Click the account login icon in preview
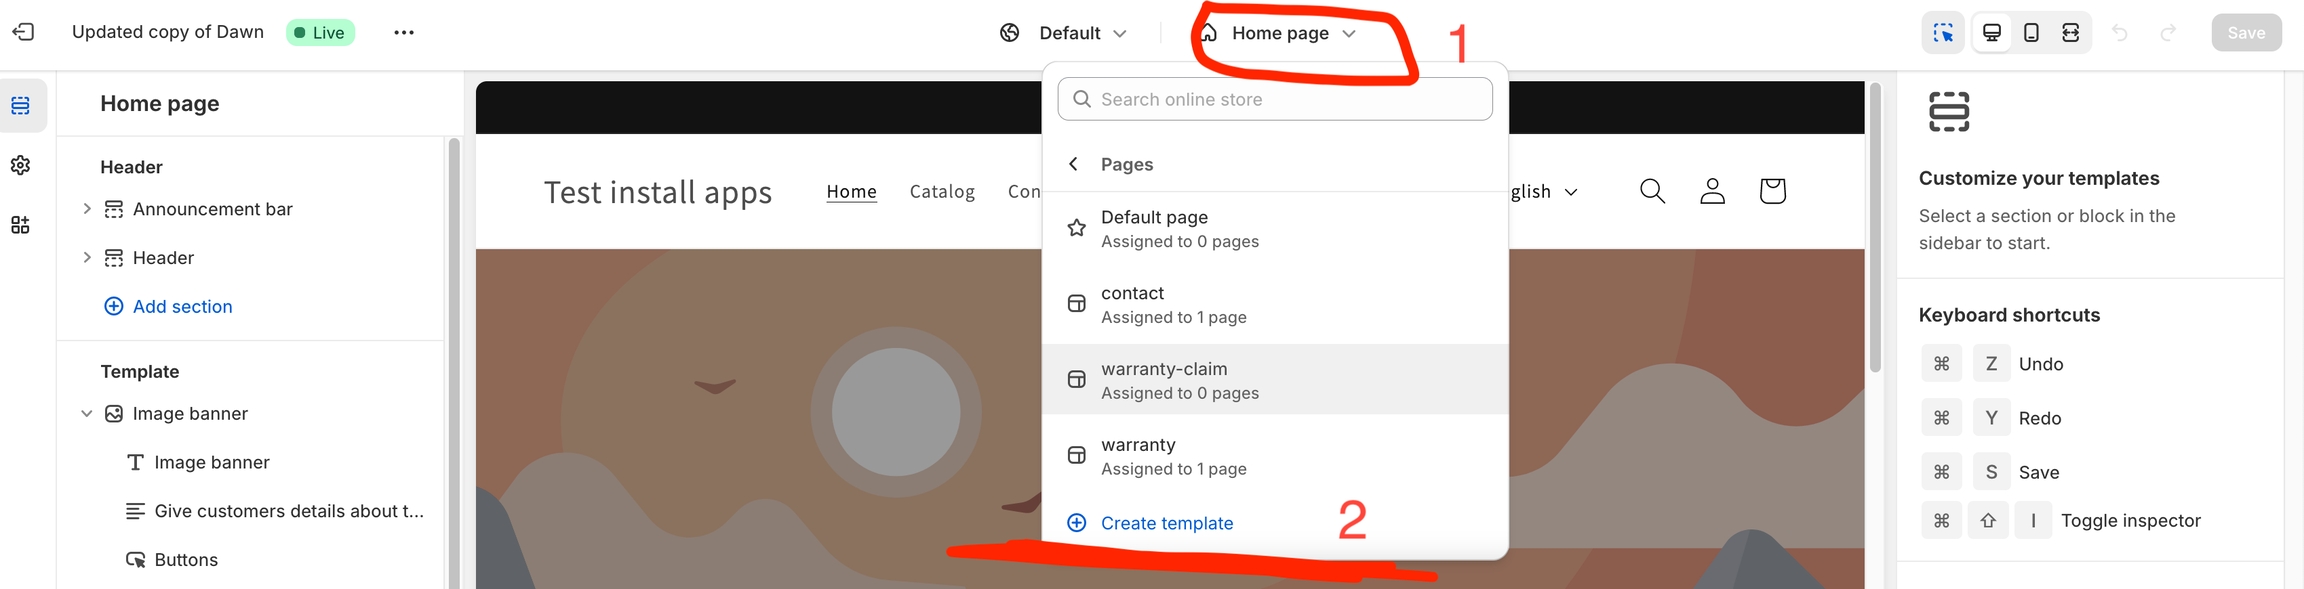Viewport: 2304px width, 589px height. [x=1712, y=191]
